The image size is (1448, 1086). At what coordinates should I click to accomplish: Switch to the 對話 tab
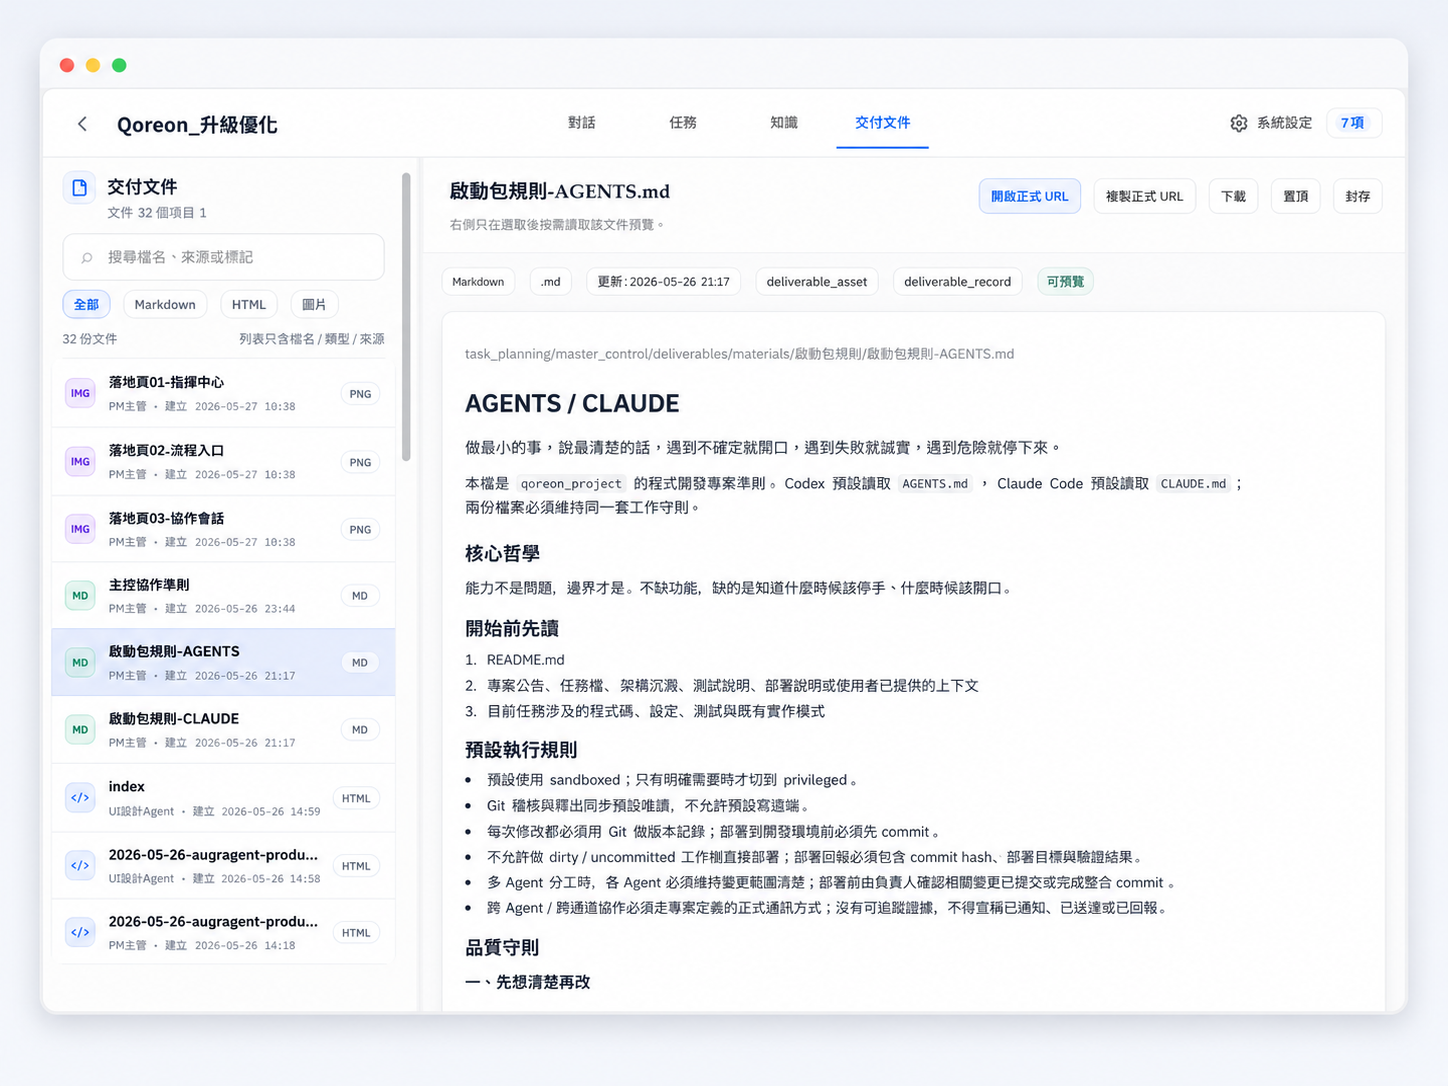(x=581, y=122)
